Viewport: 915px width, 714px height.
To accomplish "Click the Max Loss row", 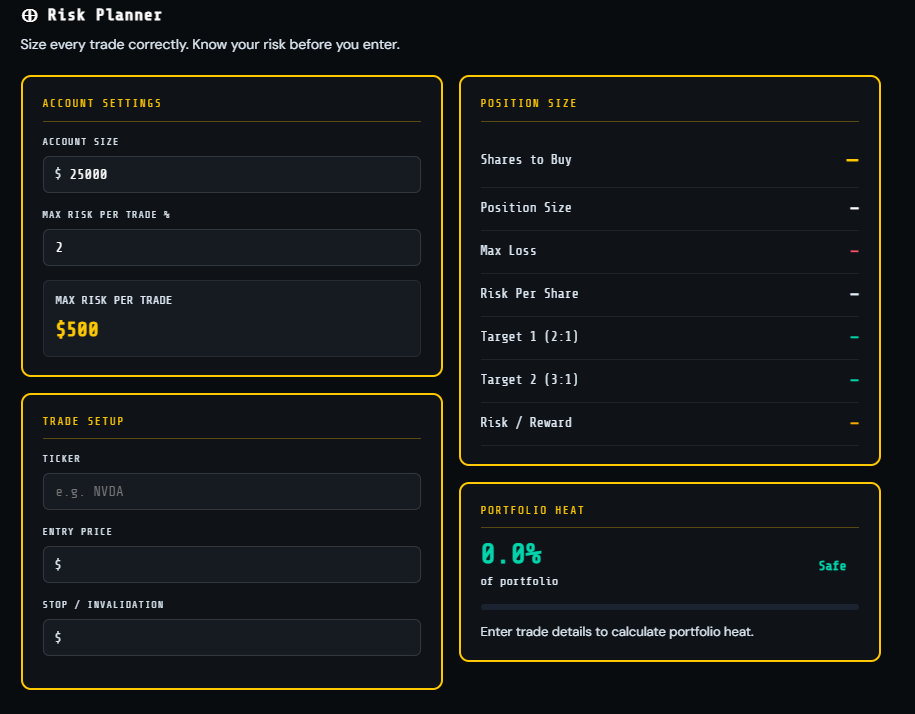I will (669, 251).
